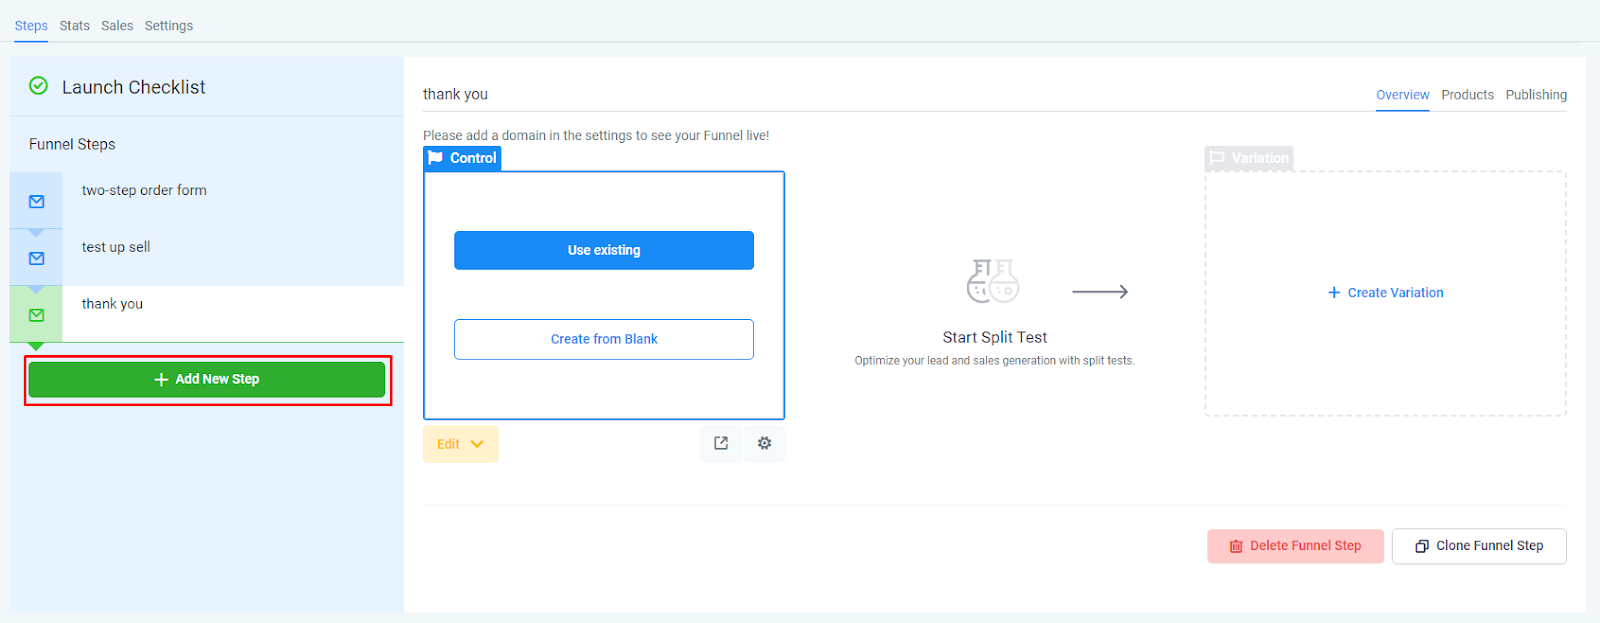Click the Add New Step button
The height and width of the screenshot is (623, 1600).
207,379
